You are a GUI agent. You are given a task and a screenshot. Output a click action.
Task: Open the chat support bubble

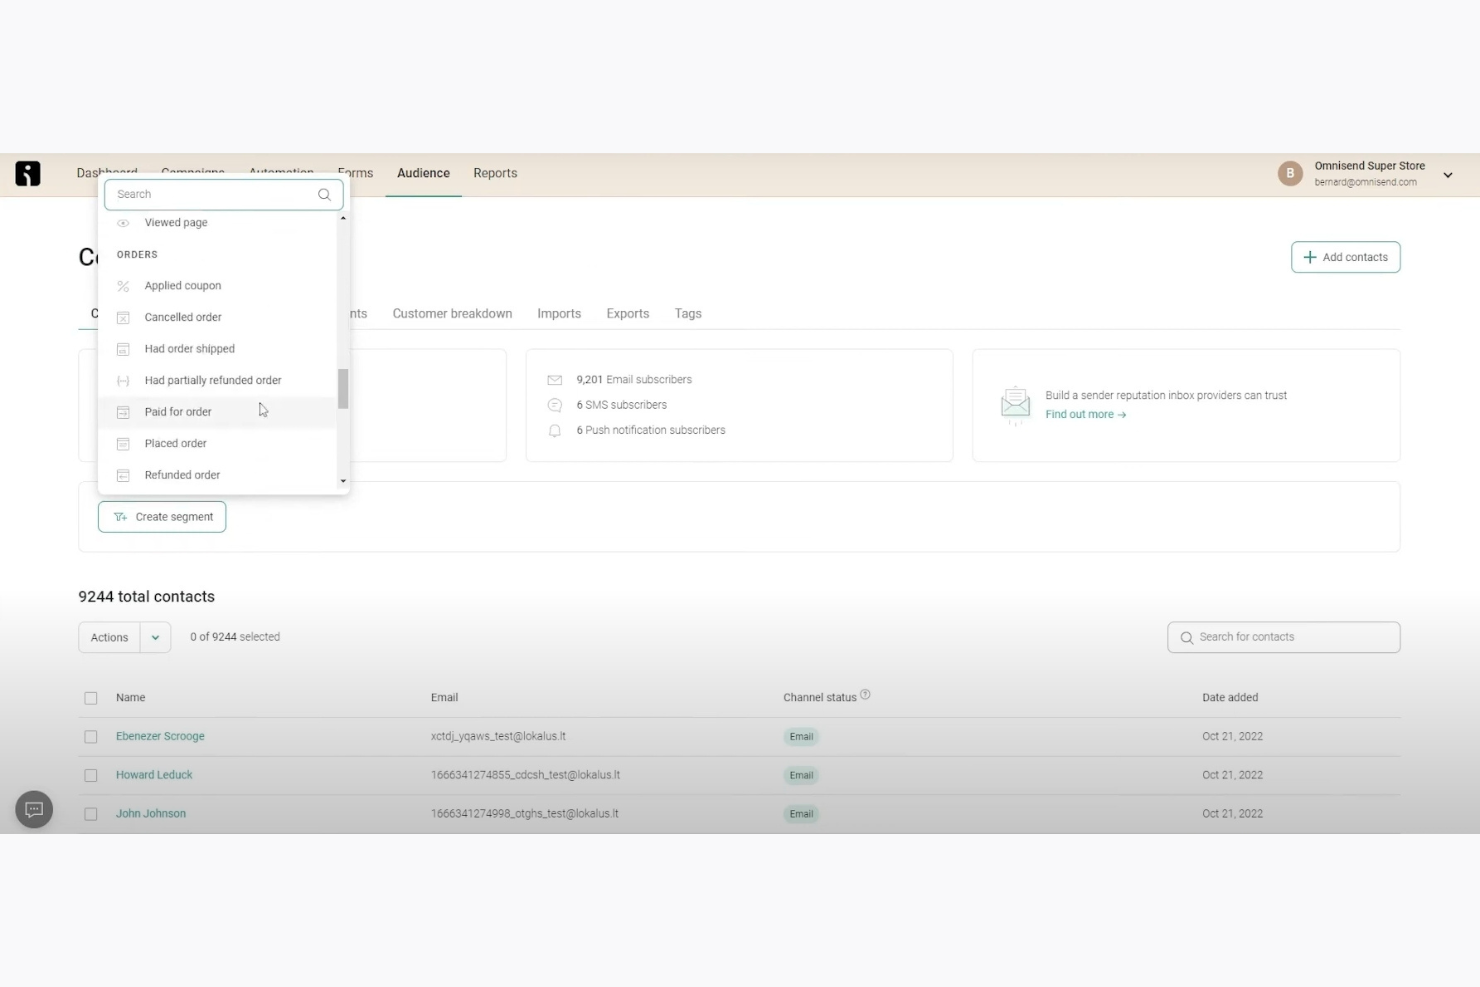pos(33,809)
